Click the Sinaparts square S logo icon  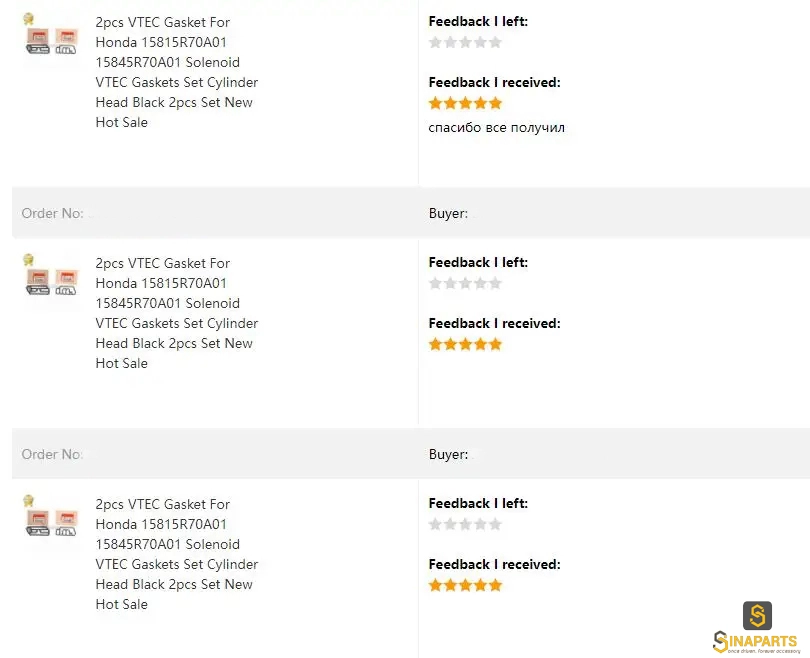(x=757, y=616)
